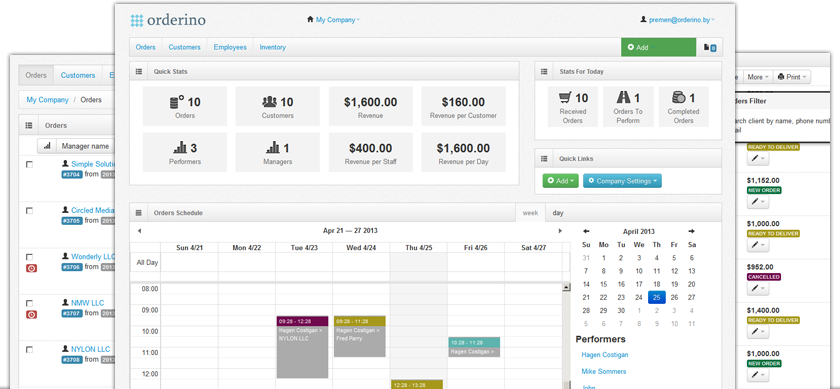
Task: Open the Customers menu in main navbar
Action: click(184, 47)
